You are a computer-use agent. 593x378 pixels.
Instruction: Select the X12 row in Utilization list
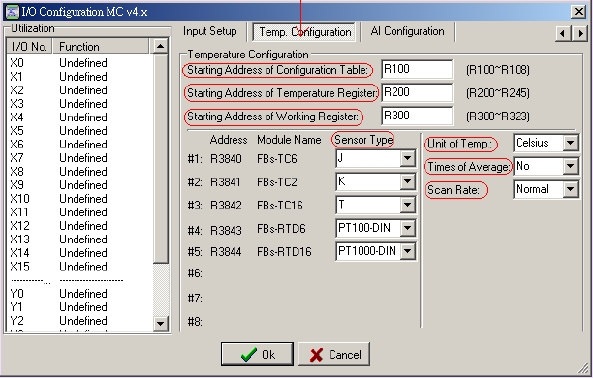pyautogui.click(x=79, y=226)
